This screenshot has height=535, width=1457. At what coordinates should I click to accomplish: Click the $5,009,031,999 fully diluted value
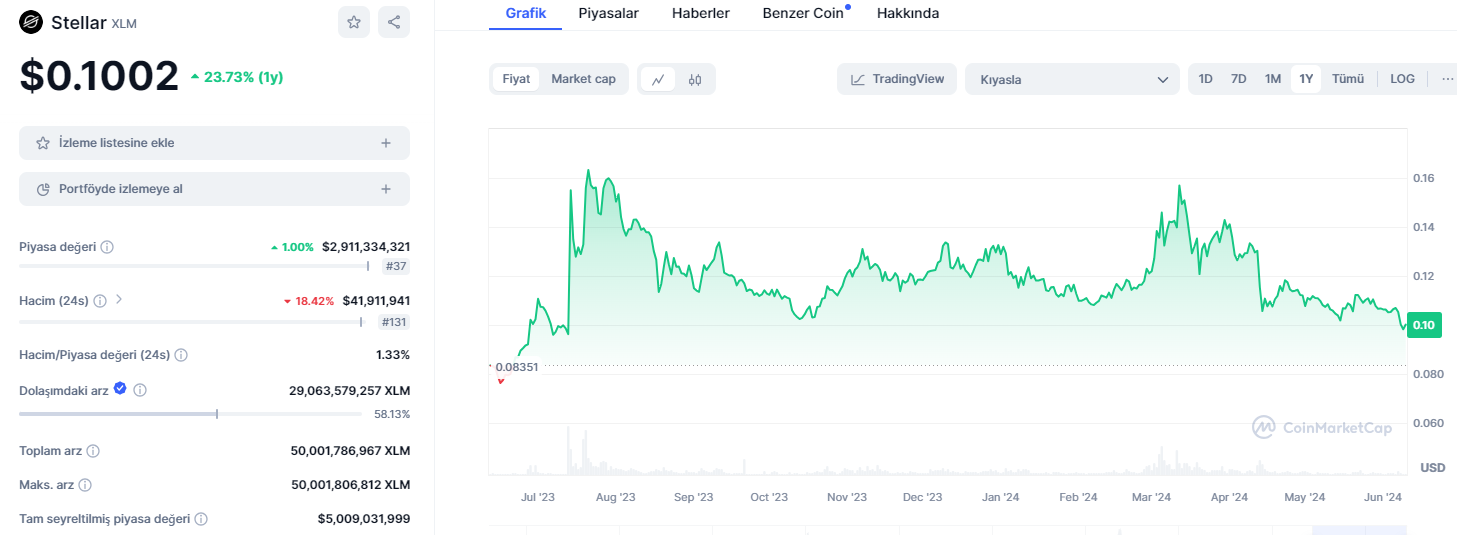[364, 519]
